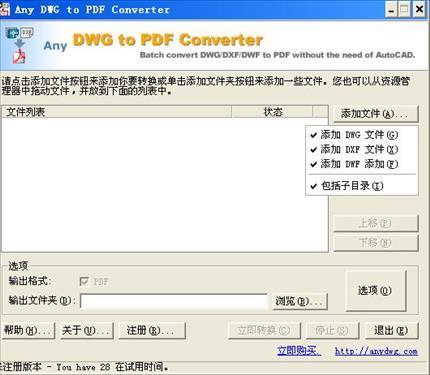Exit with the 退出(E) button
The width and height of the screenshot is (430, 375).
point(391,331)
